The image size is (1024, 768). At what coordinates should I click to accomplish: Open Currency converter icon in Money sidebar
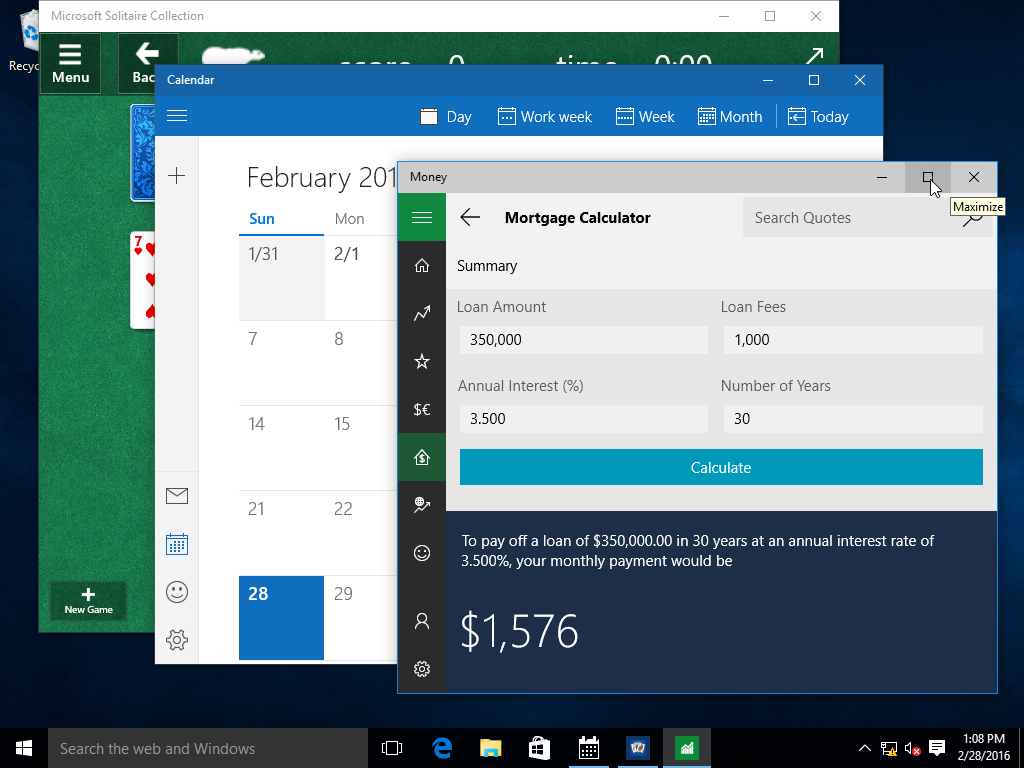422,409
